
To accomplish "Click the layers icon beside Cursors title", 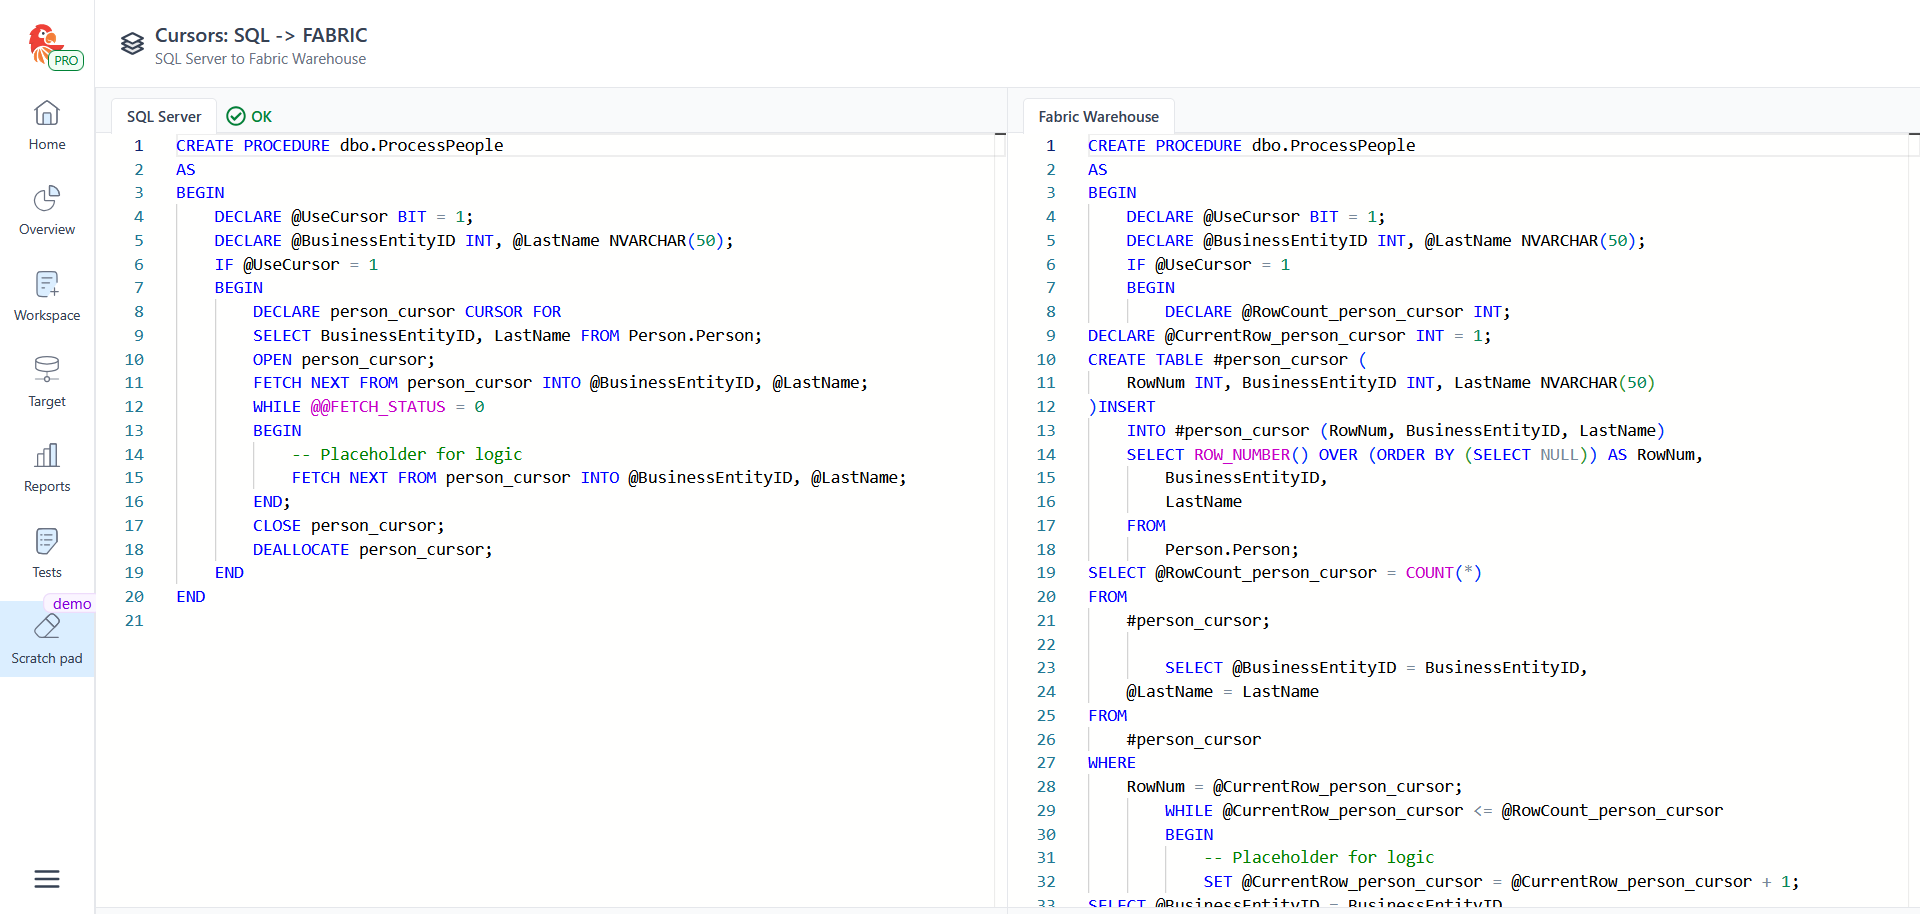I will (132, 44).
